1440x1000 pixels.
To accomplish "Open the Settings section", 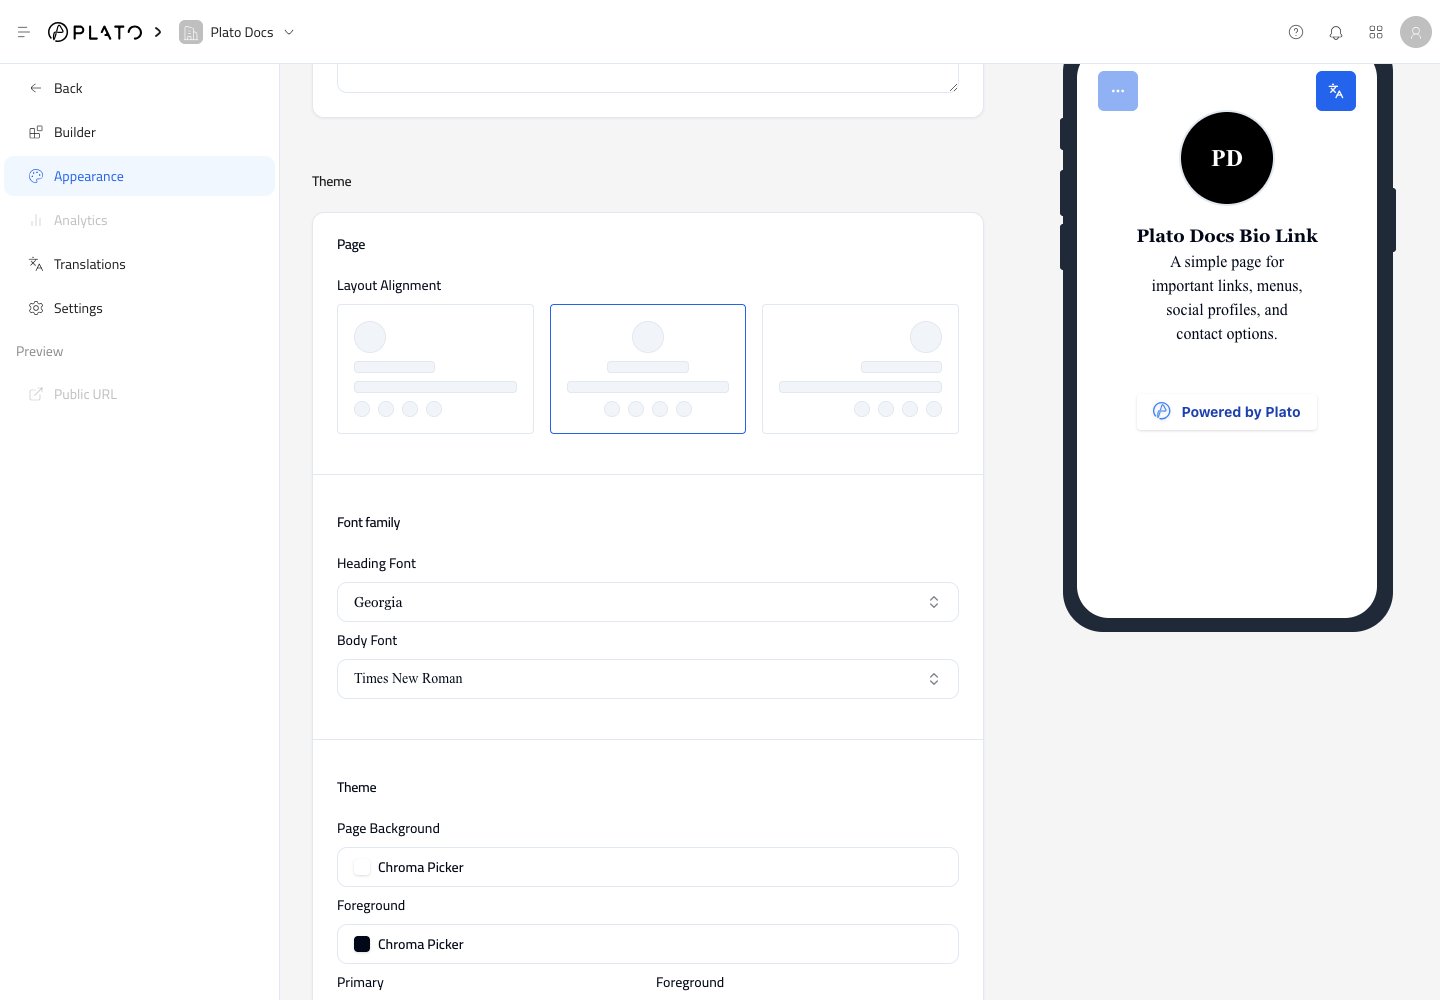I will coord(140,308).
